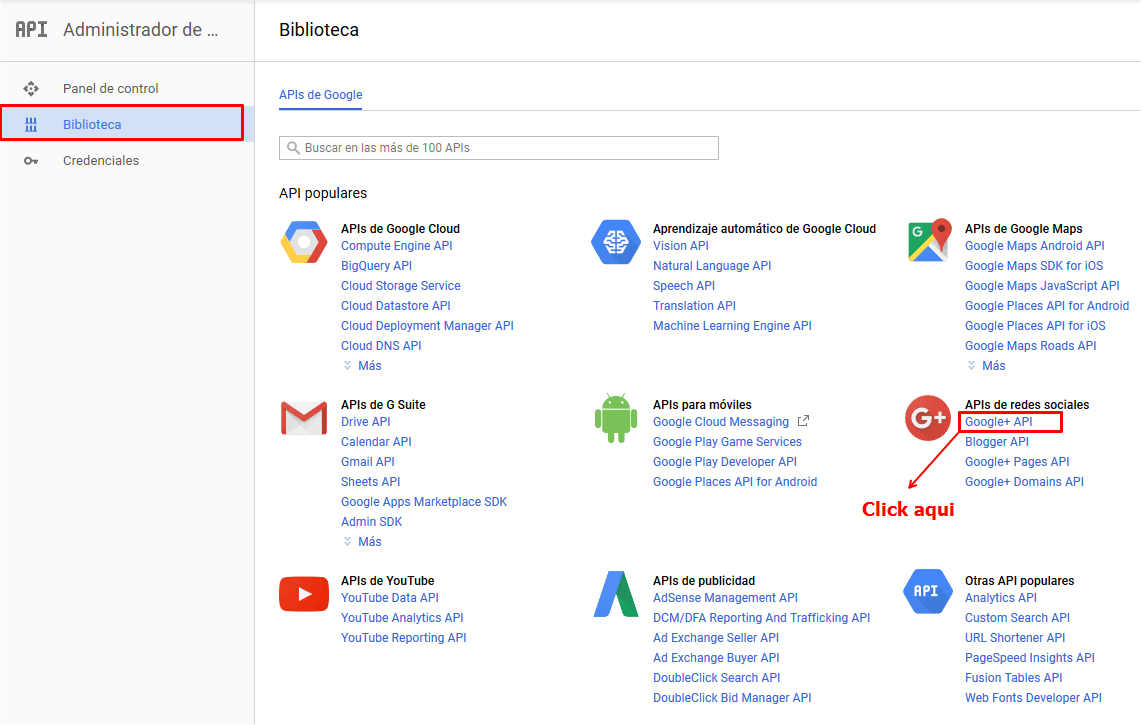Screen dimensions: 1141x725
Task: Expand Más under APIs de Google Maps
Action: click(986, 366)
